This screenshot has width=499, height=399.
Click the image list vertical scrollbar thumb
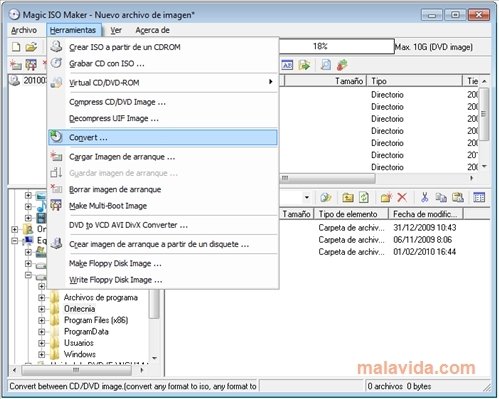[484, 114]
